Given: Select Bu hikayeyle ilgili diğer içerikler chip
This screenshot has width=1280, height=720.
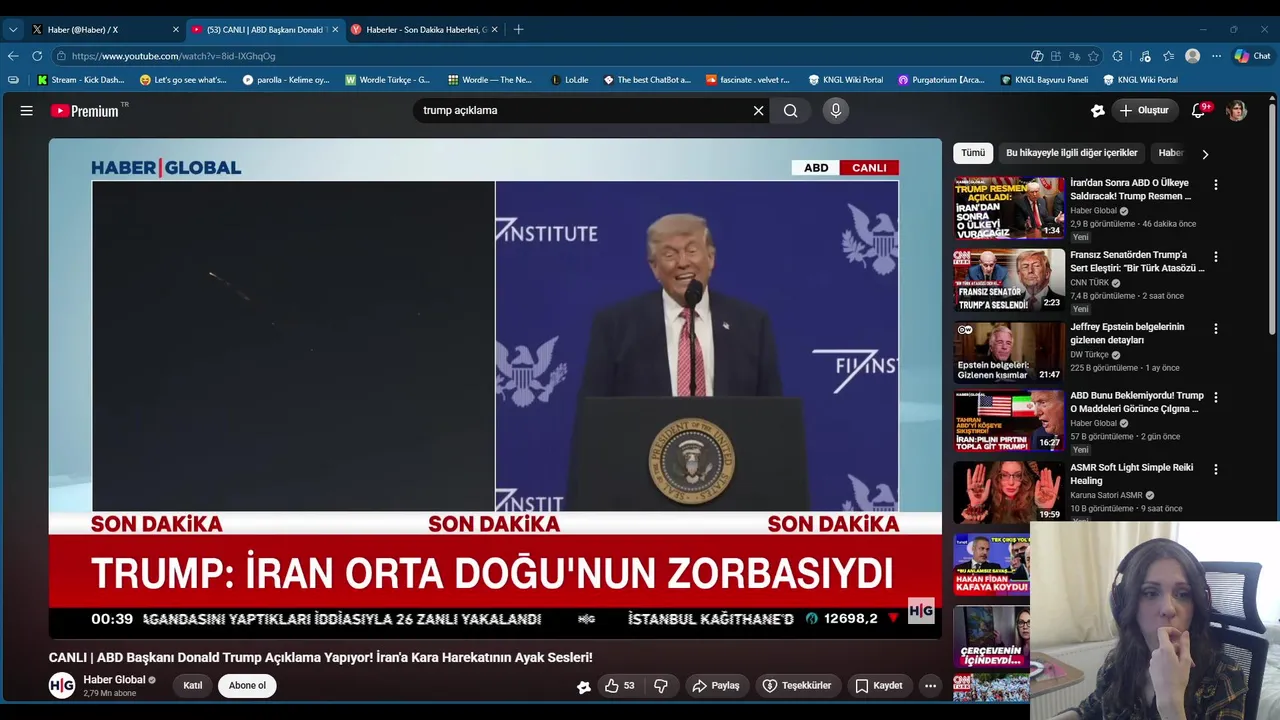Looking at the screenshot, I should tap(1072, 153).
